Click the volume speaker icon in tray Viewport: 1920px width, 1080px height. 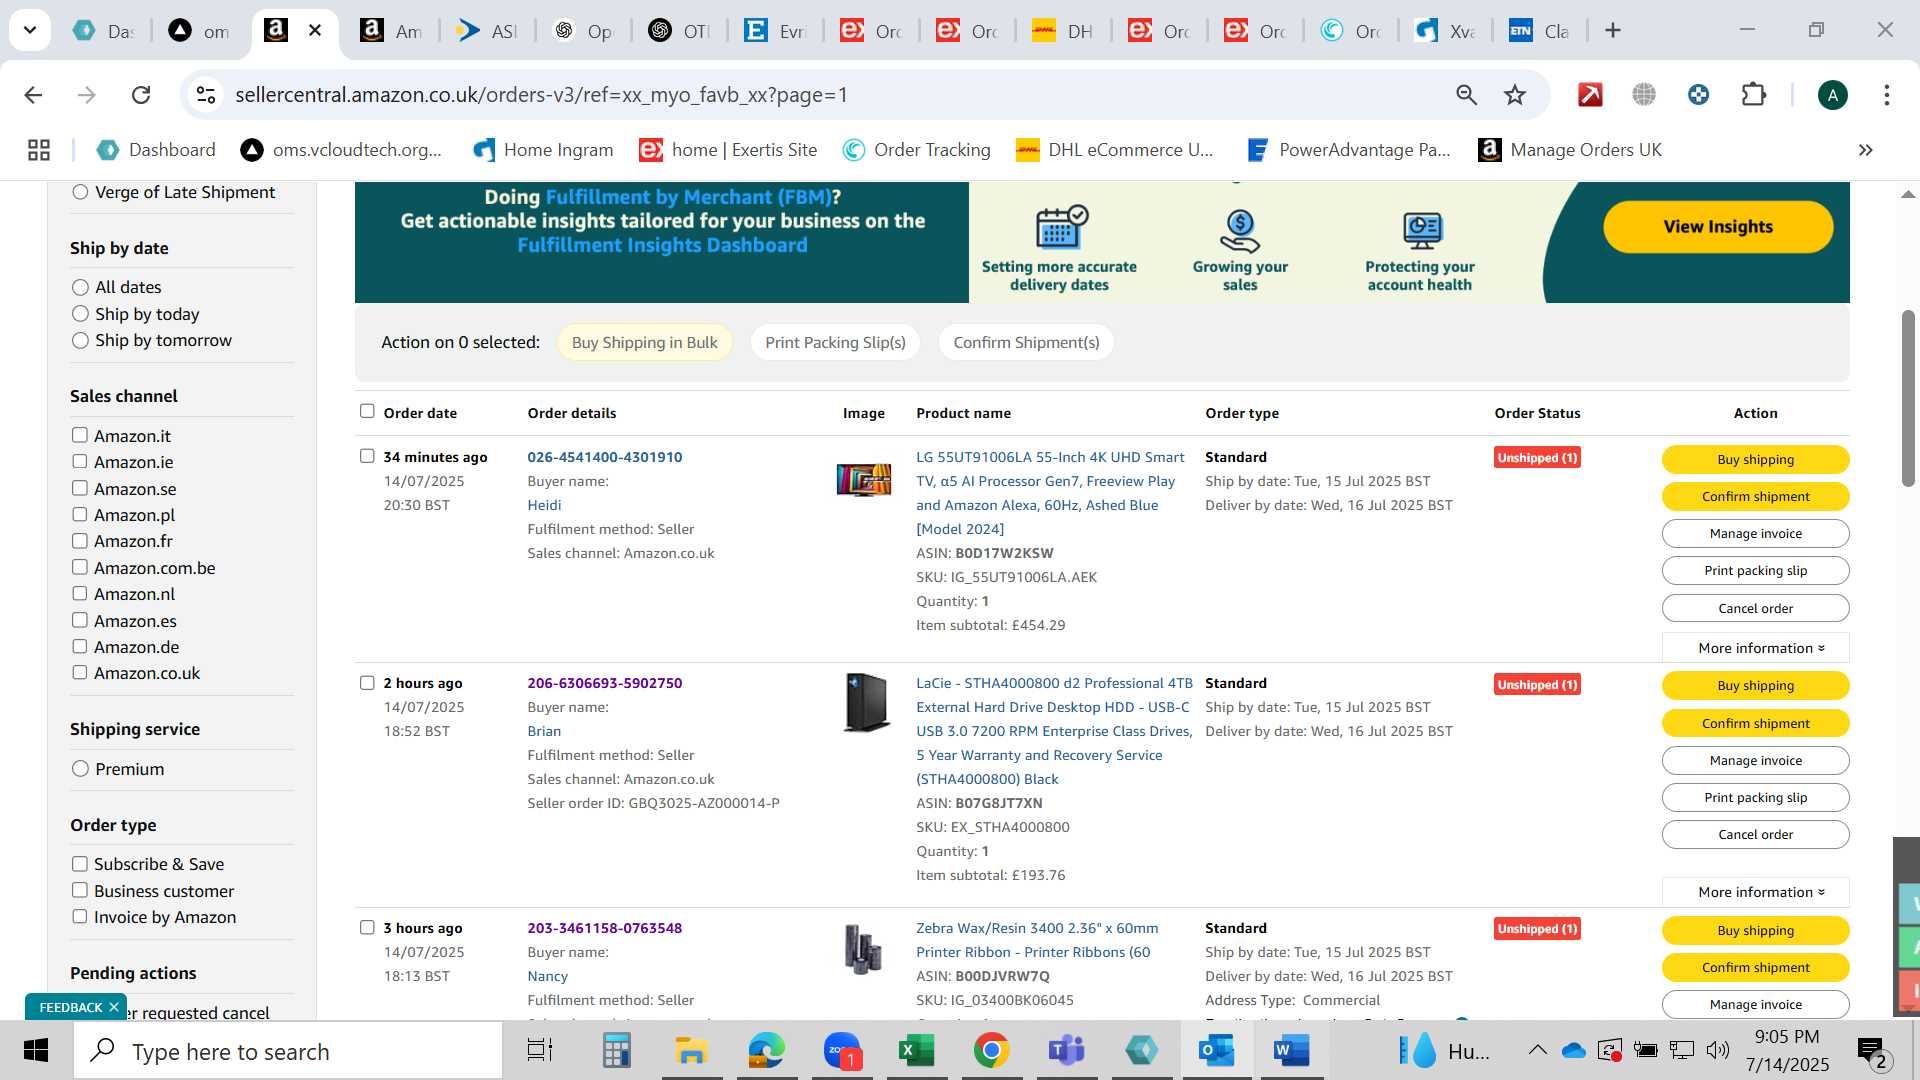pyautogui.click(x=1718, y=1050)
